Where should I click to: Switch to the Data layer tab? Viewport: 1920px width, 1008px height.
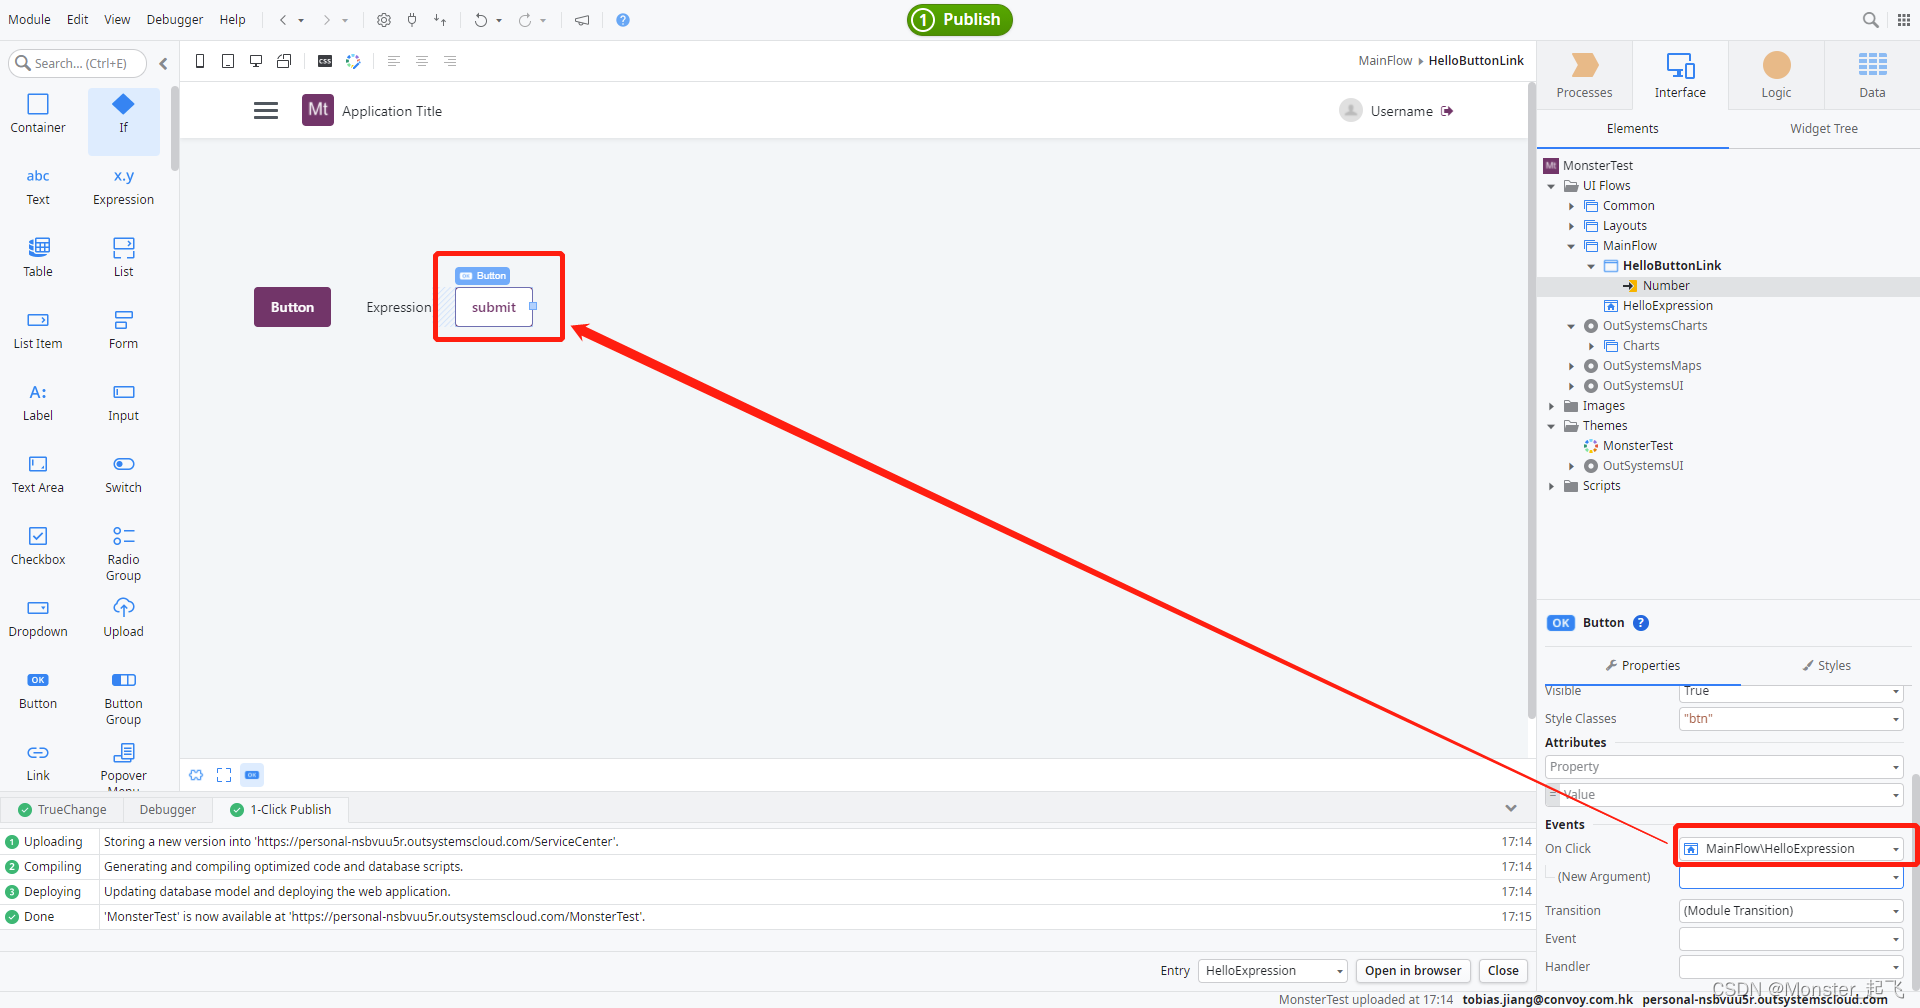click(x=1872, y=76)
